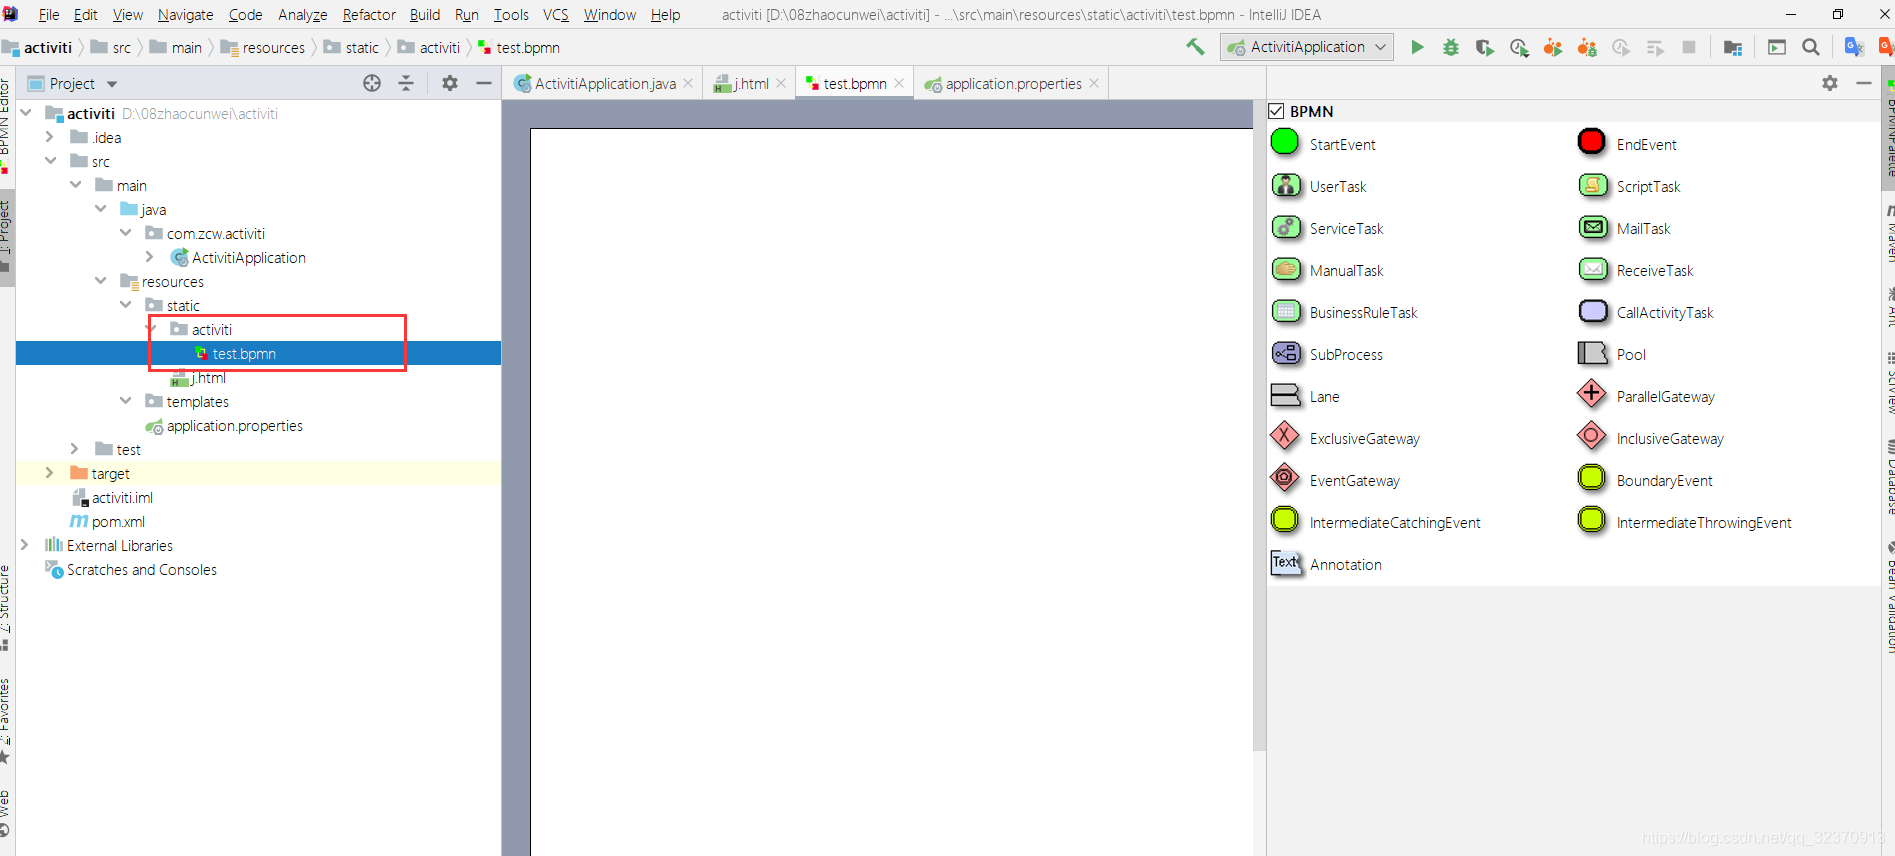Select the InclusiveGateway palette icon
Image resolution: width=1895 pixels, height=856 pixels.
[x=1592, y=437]
